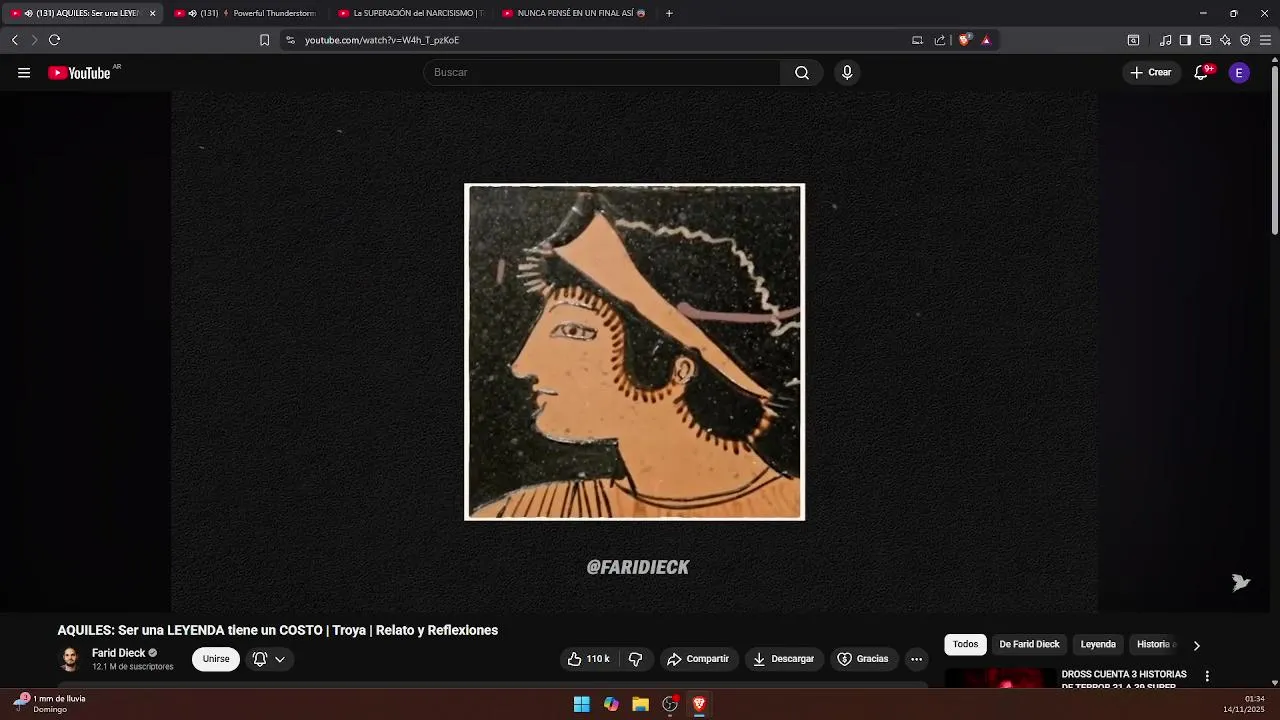Go back in browser history
This screenshot has height=720, width=1280.
tap(14, 40)
